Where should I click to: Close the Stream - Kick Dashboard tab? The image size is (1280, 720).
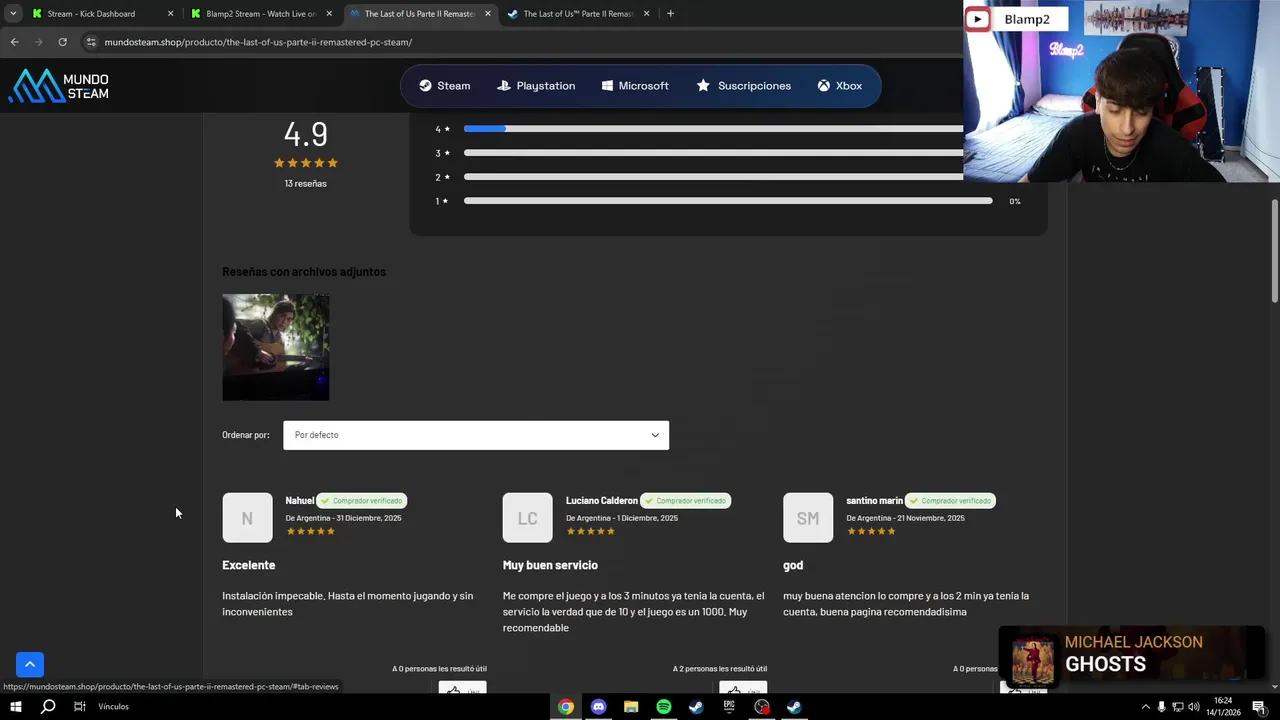pyautogui.click(x=170, y=14)
